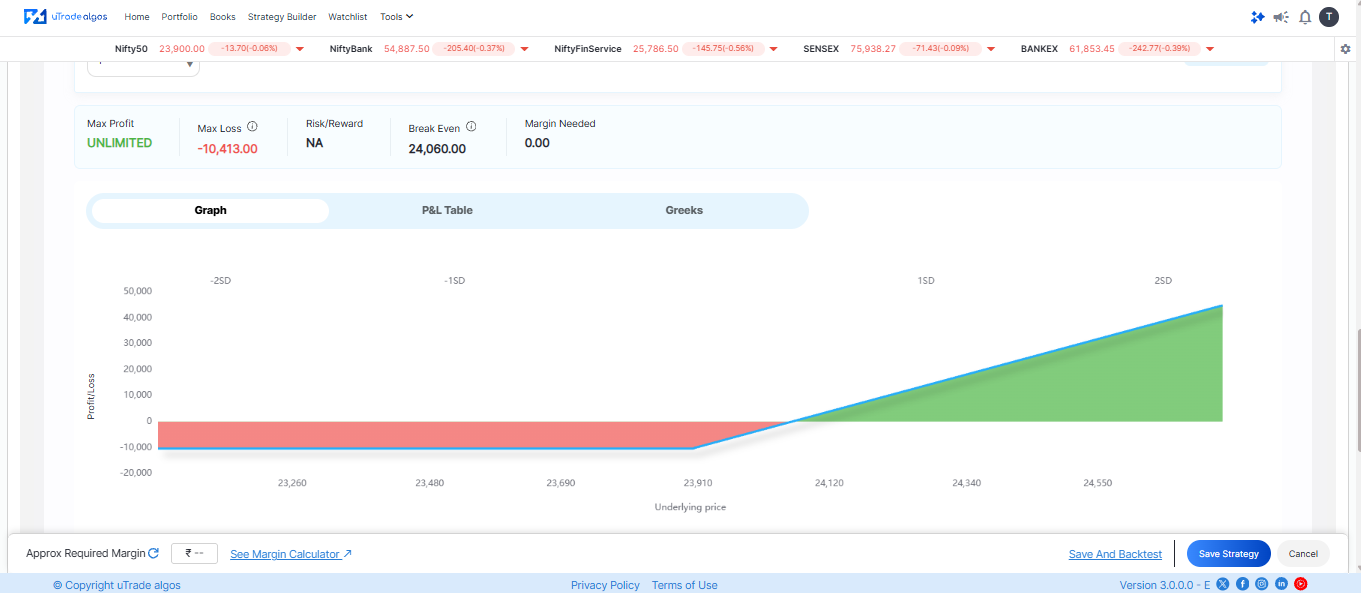Open the partially visible dropdown above Max Profit
The height and width of the screenshot is (593, 1361).
(x=143, y=67)
